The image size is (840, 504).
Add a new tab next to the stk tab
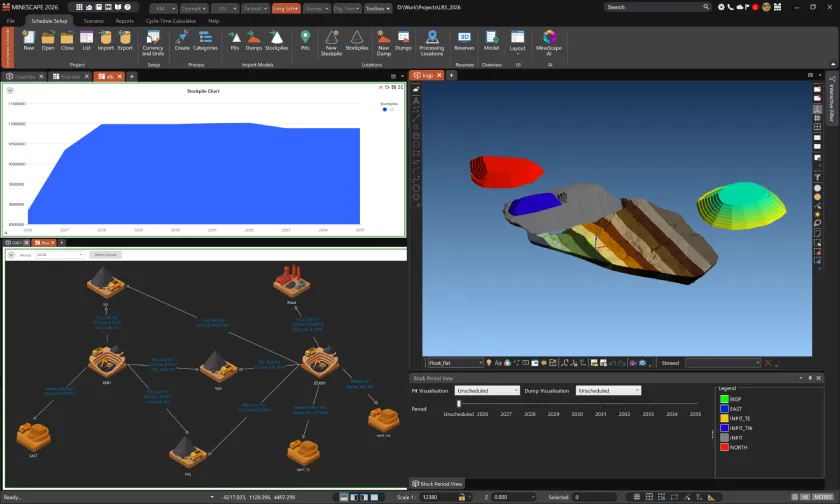coord(131,77)
